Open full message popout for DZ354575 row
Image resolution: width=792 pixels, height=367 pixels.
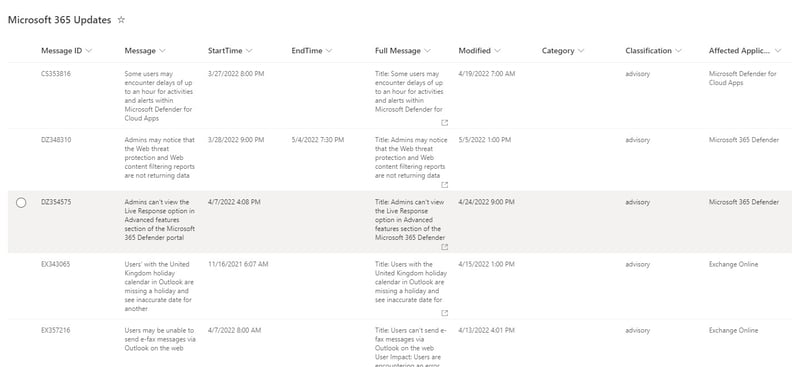tap(444, 247)
